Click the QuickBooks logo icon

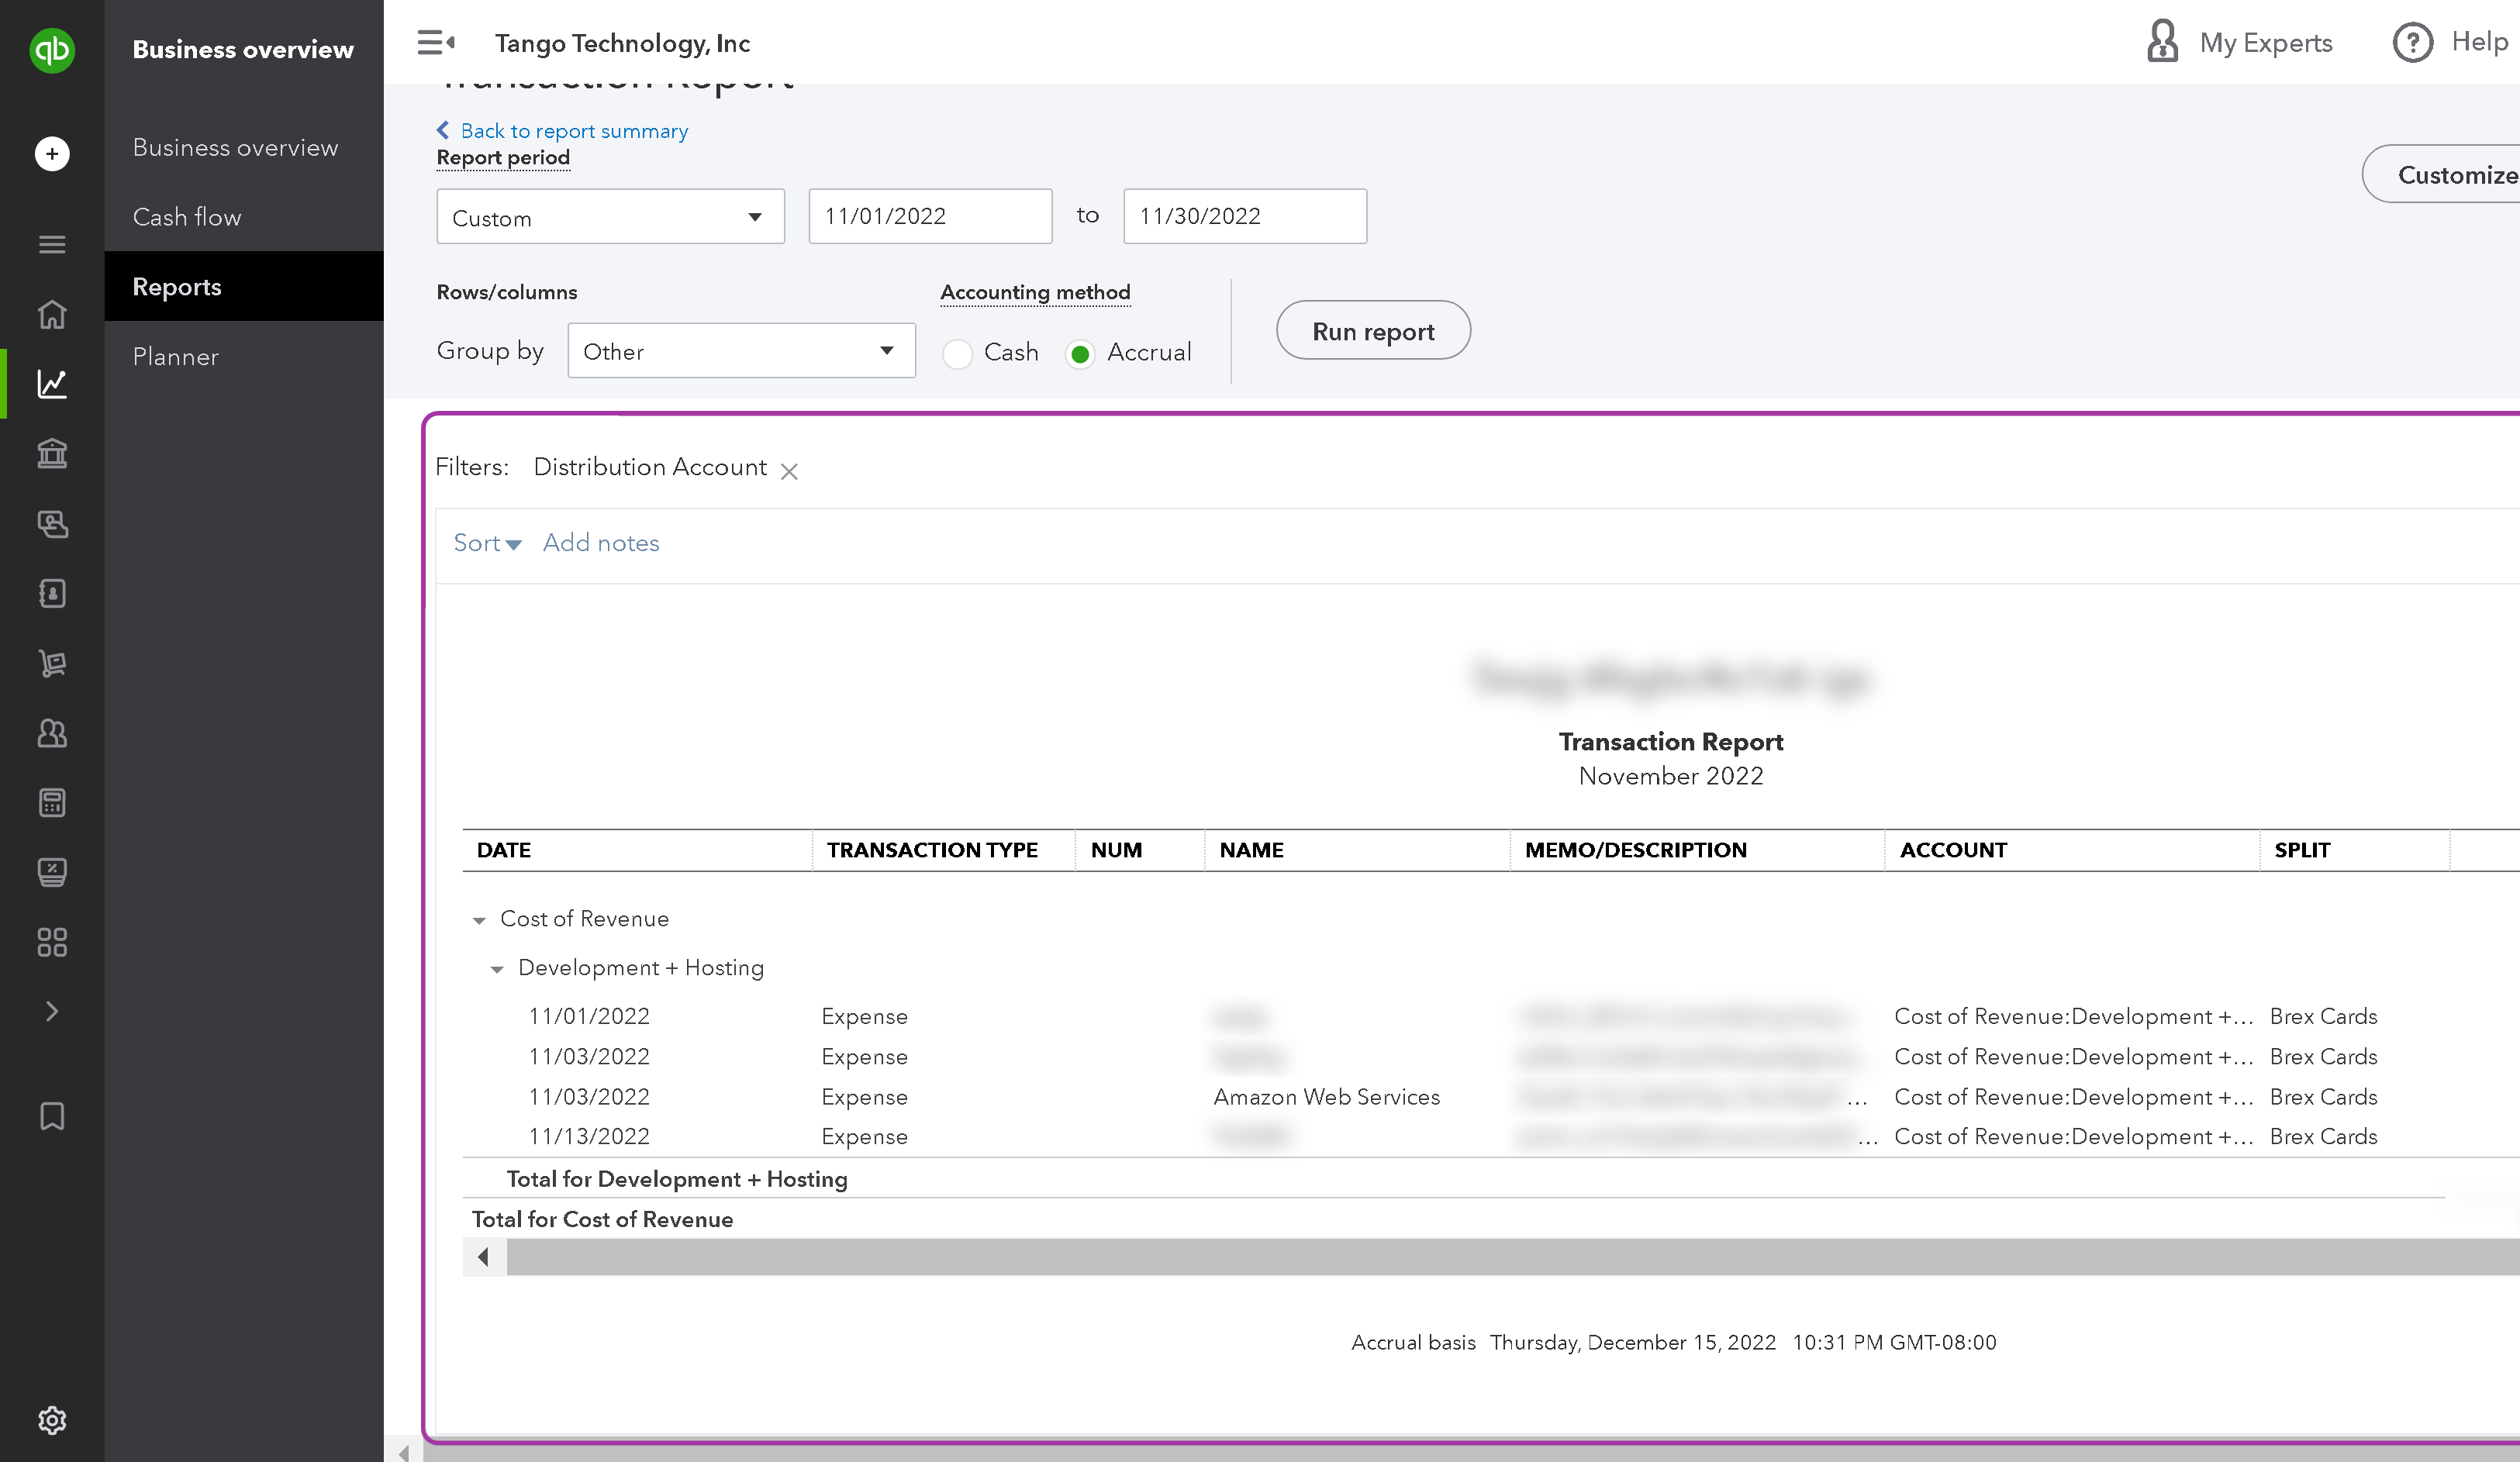(x=52, y=50)
